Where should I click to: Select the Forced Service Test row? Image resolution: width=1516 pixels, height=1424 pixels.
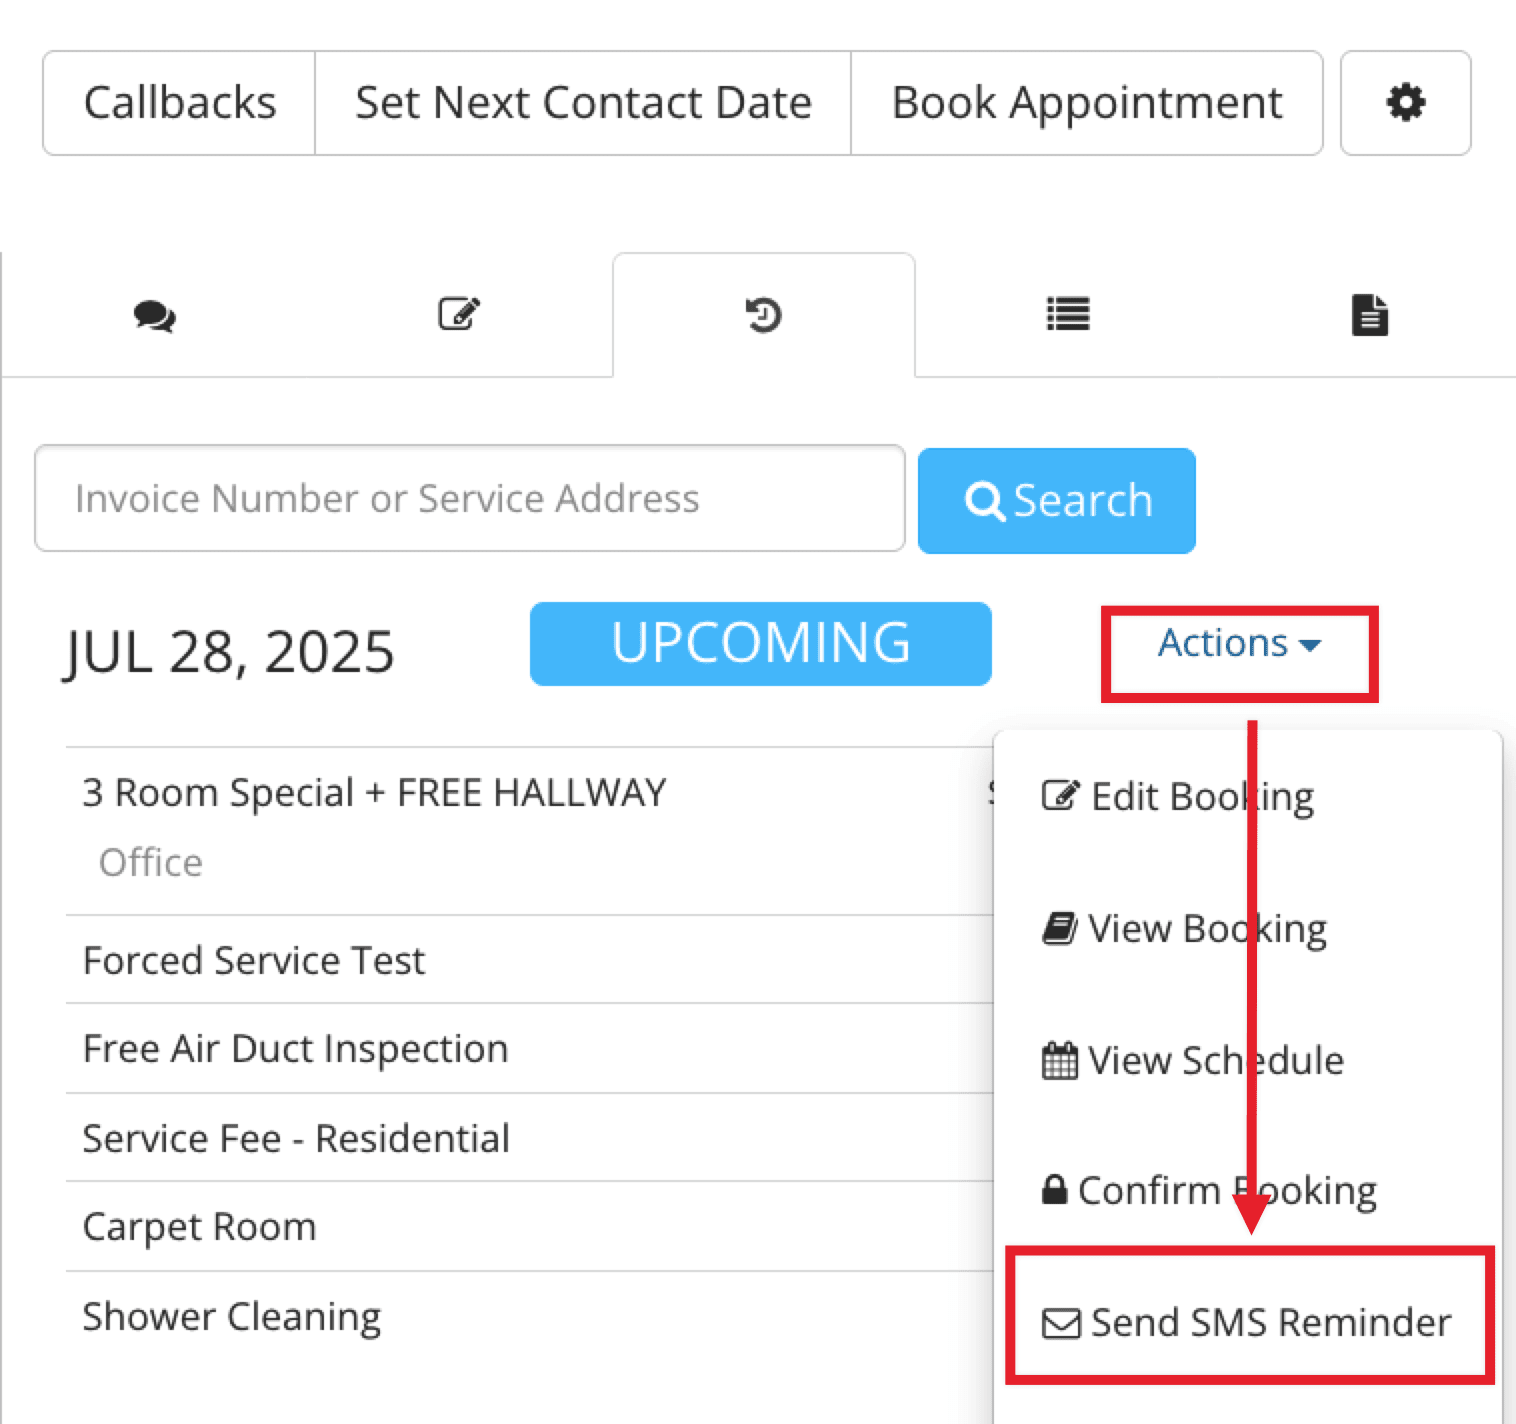(x=530, y=960)
